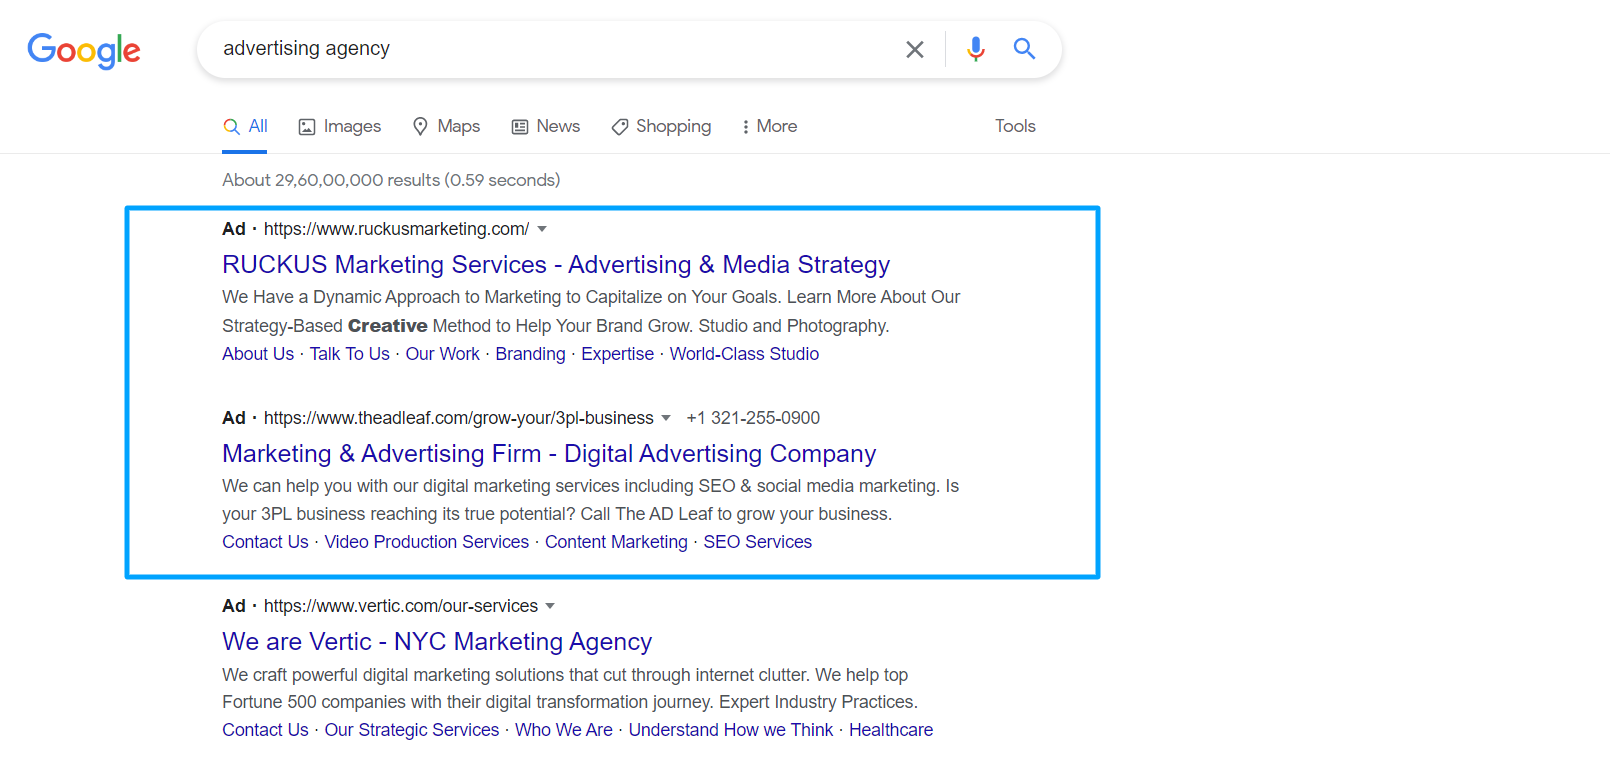The image size is (1610, 772).
Task: Switch to the Shopping tab
Action: click(x=661, y=126)
